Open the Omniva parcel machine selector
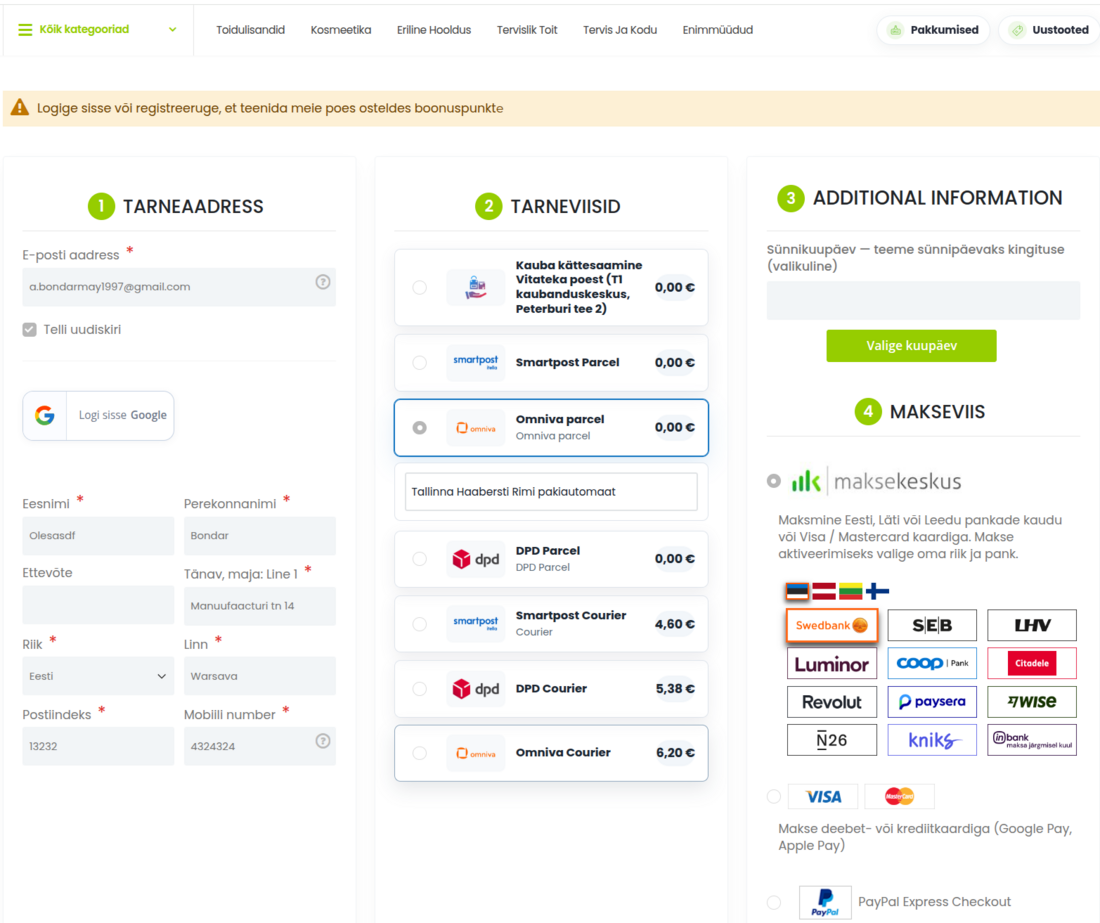 pyautogui.click(x=551, y=492)
